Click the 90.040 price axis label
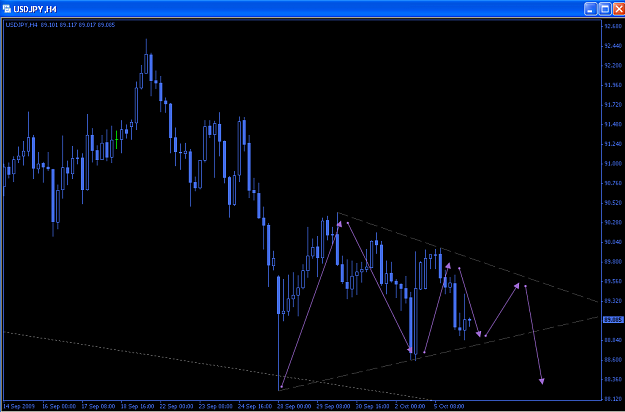 613,242
